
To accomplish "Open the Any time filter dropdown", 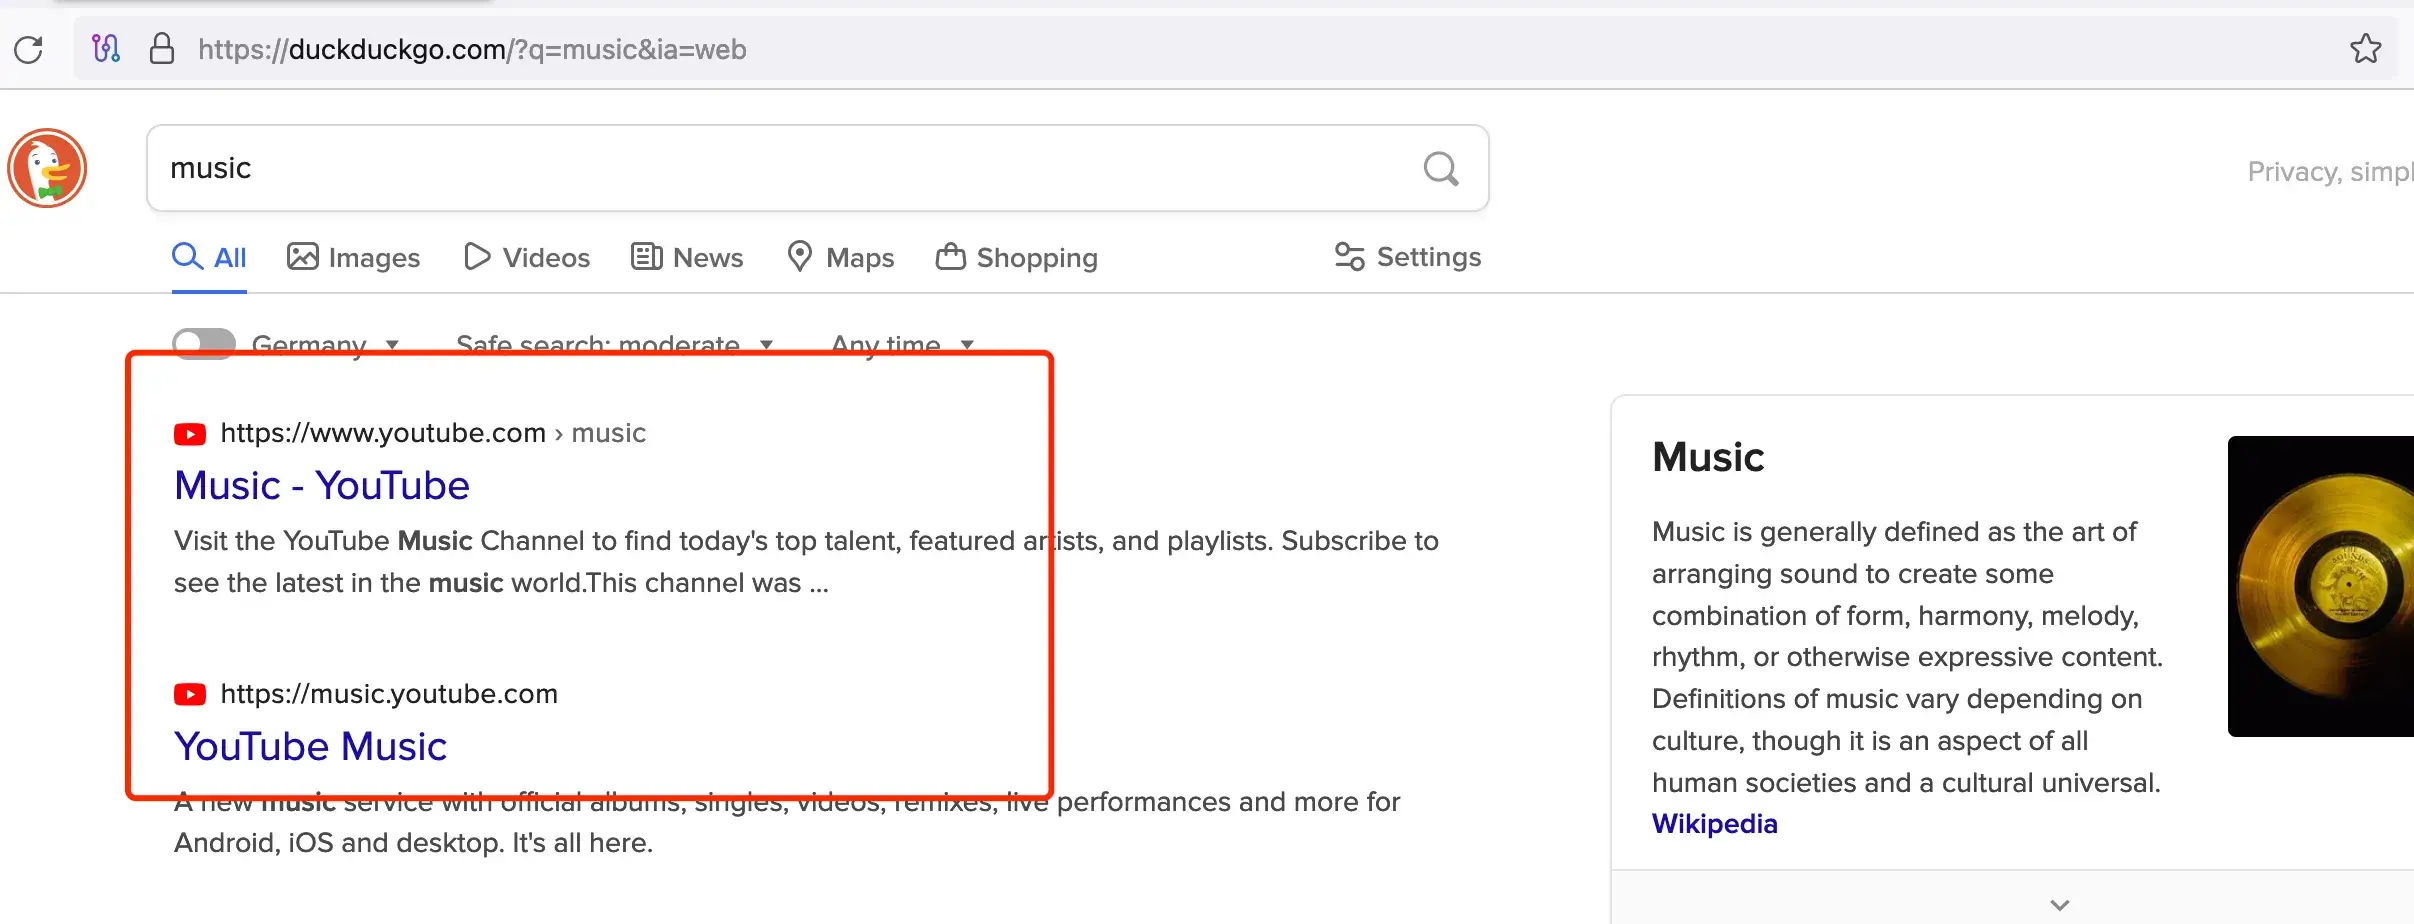I will pyautogui.click(x=903, y=345).
